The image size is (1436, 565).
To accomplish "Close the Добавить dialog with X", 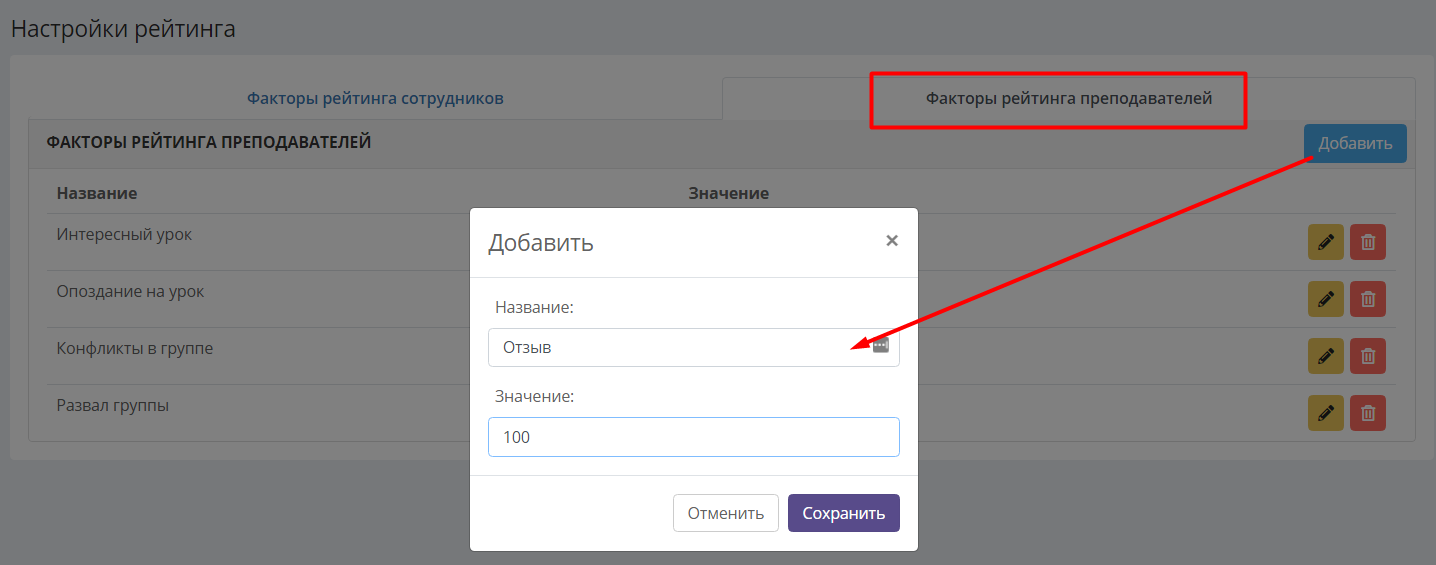I will tap(892, 240).
